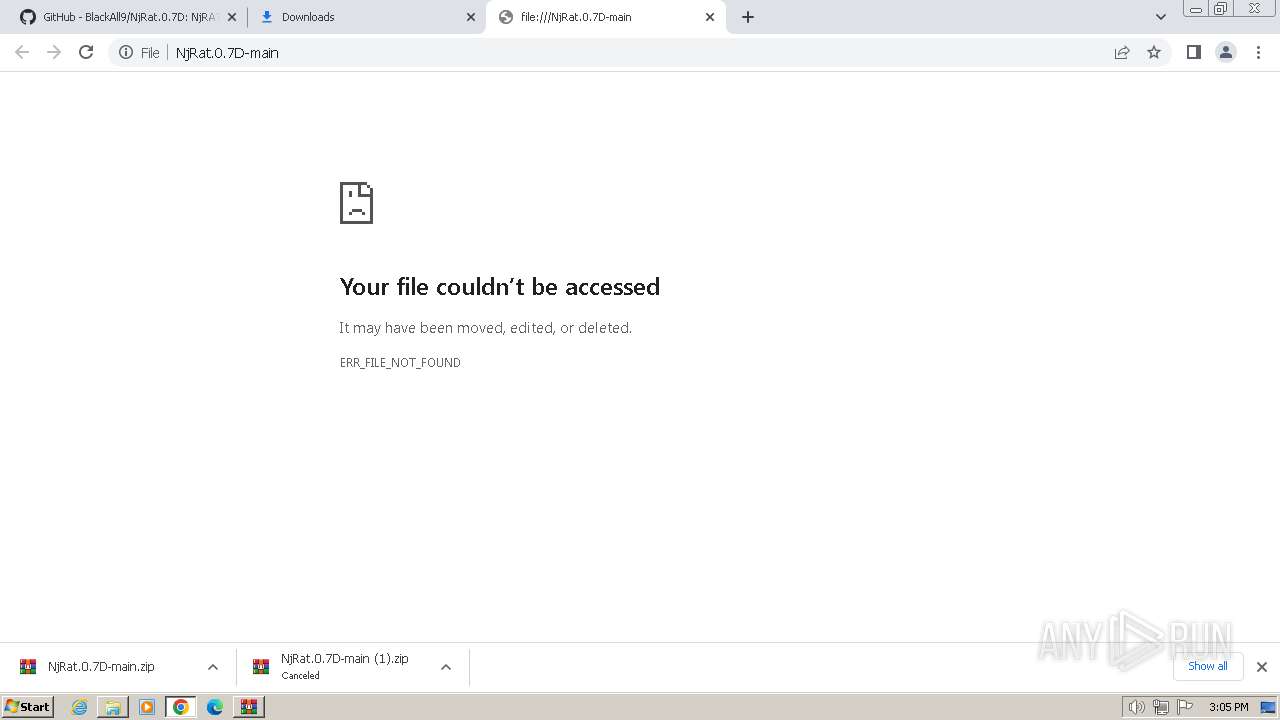Click the network tray icon
Screen dimensions: 1280x720
click(x=1160, y=707)
